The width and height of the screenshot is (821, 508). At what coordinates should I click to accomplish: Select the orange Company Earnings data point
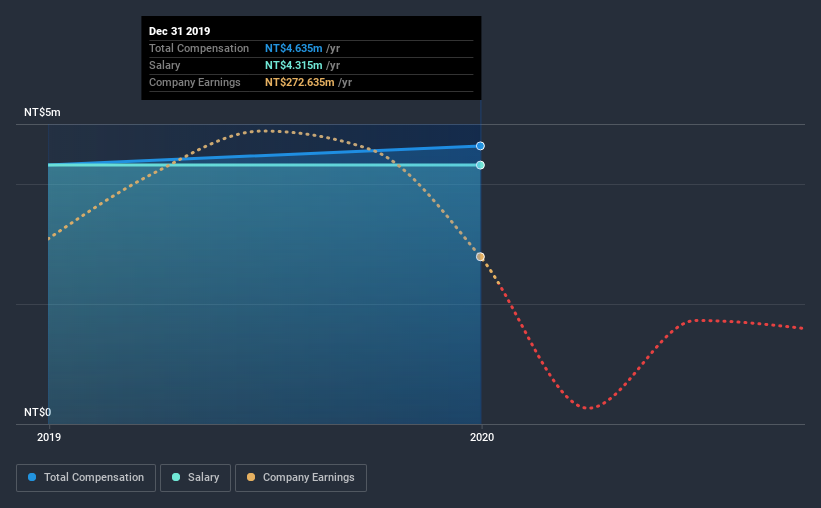(480, 257)
